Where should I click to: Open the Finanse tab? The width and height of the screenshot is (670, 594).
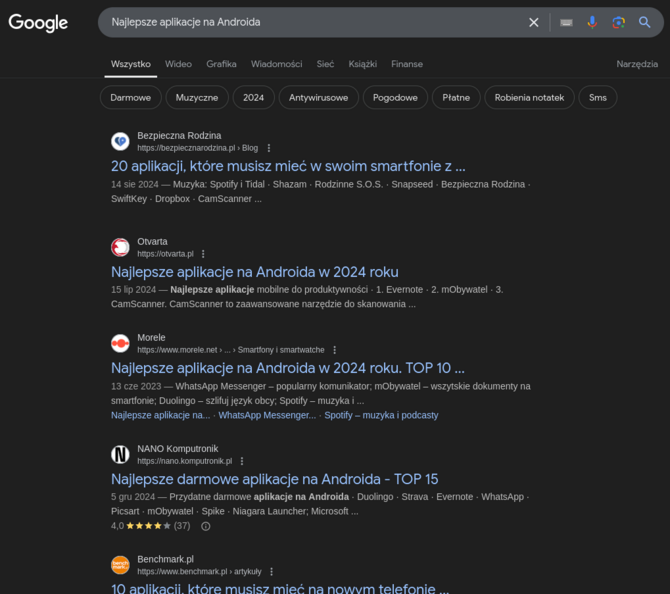407,64
